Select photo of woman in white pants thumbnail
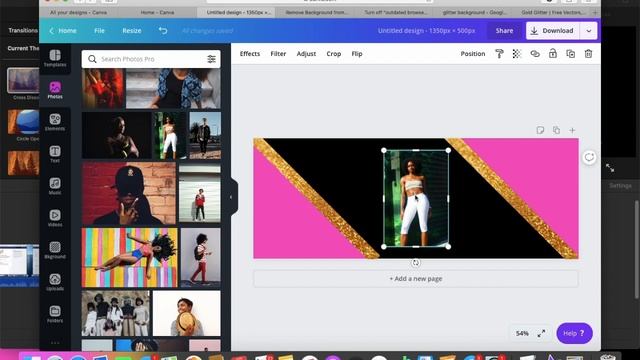This screenshot has width=640, height=360. pos(169,136)
